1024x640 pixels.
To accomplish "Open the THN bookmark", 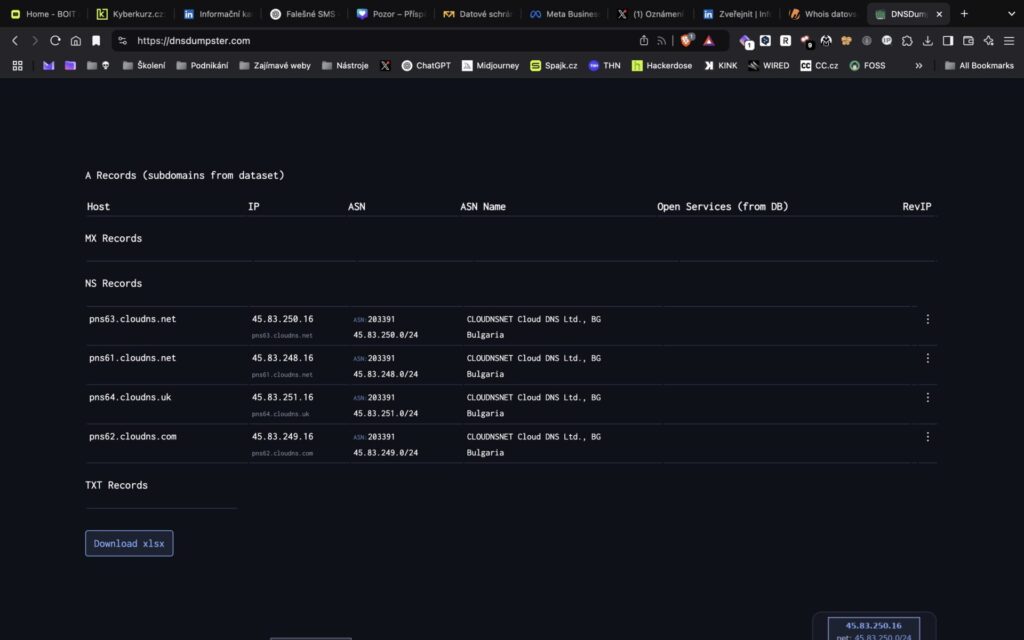I will 604,65.
